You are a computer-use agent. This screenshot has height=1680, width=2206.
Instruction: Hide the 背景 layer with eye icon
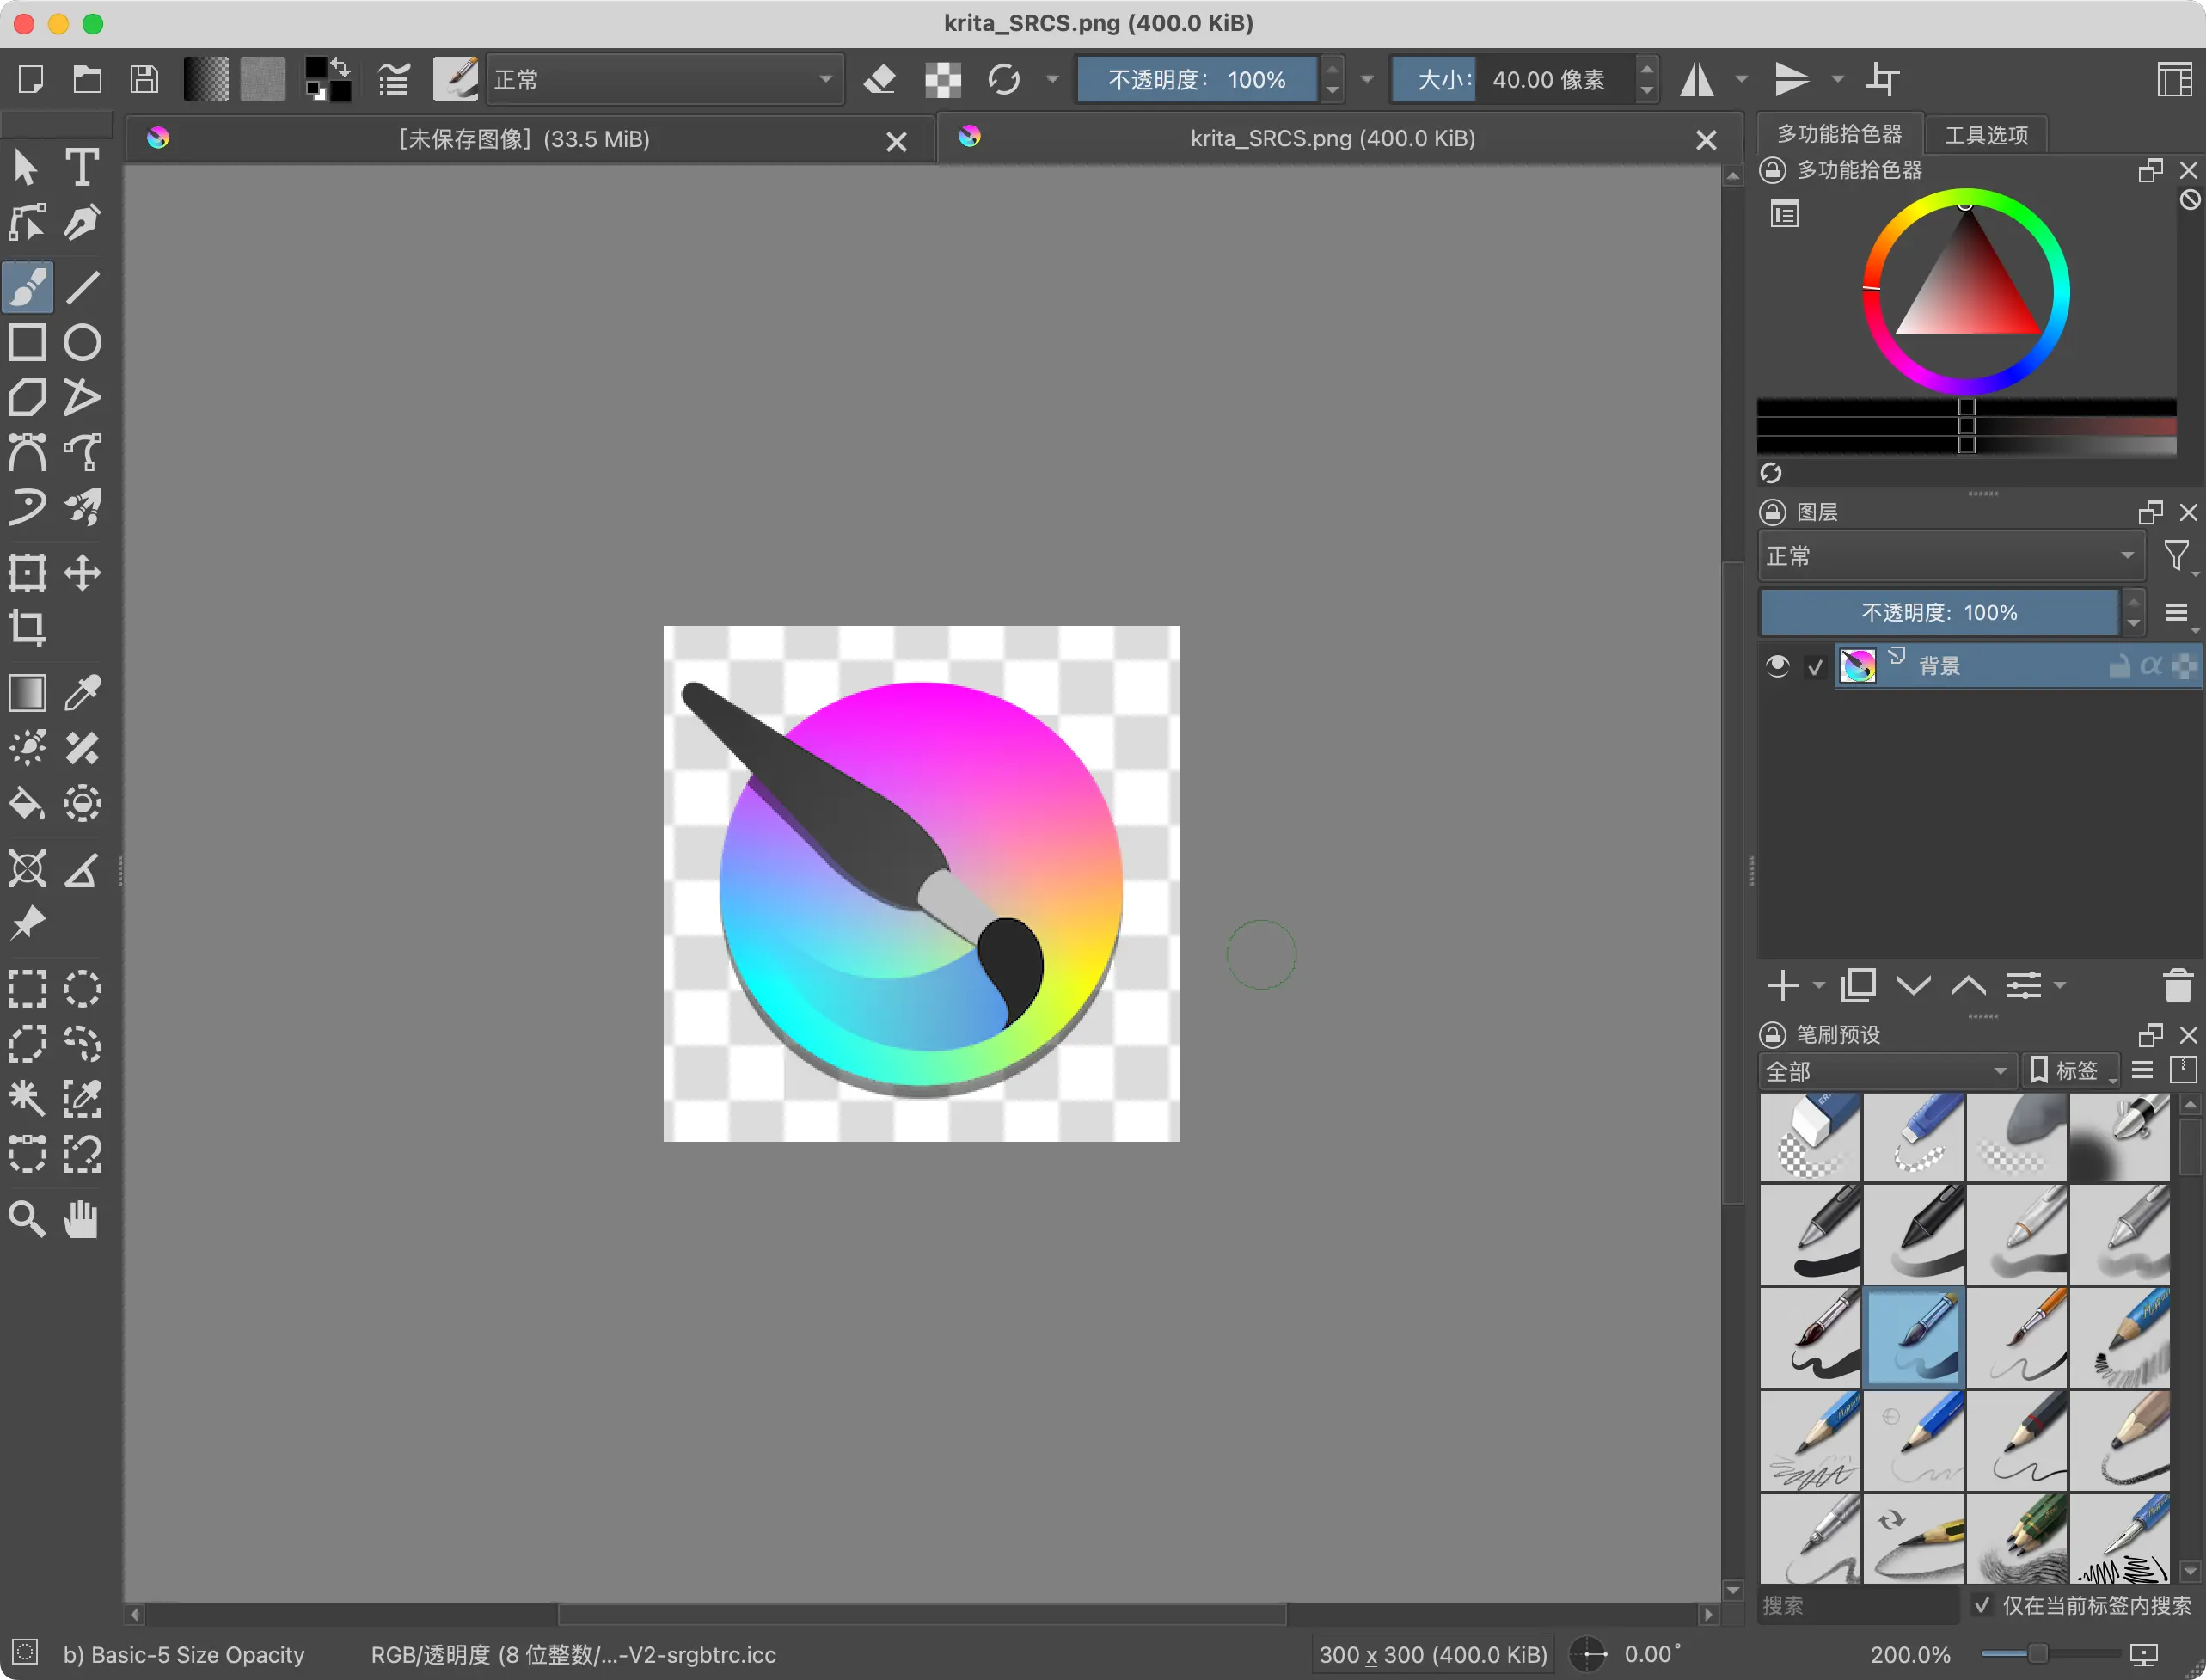click(1777, 666)
